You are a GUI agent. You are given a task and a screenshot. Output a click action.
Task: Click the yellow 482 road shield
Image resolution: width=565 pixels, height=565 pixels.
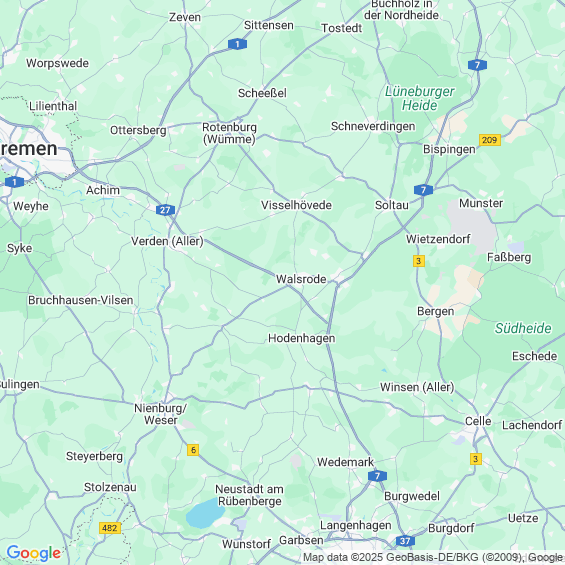pyautogui.click(x=110, y=528)
